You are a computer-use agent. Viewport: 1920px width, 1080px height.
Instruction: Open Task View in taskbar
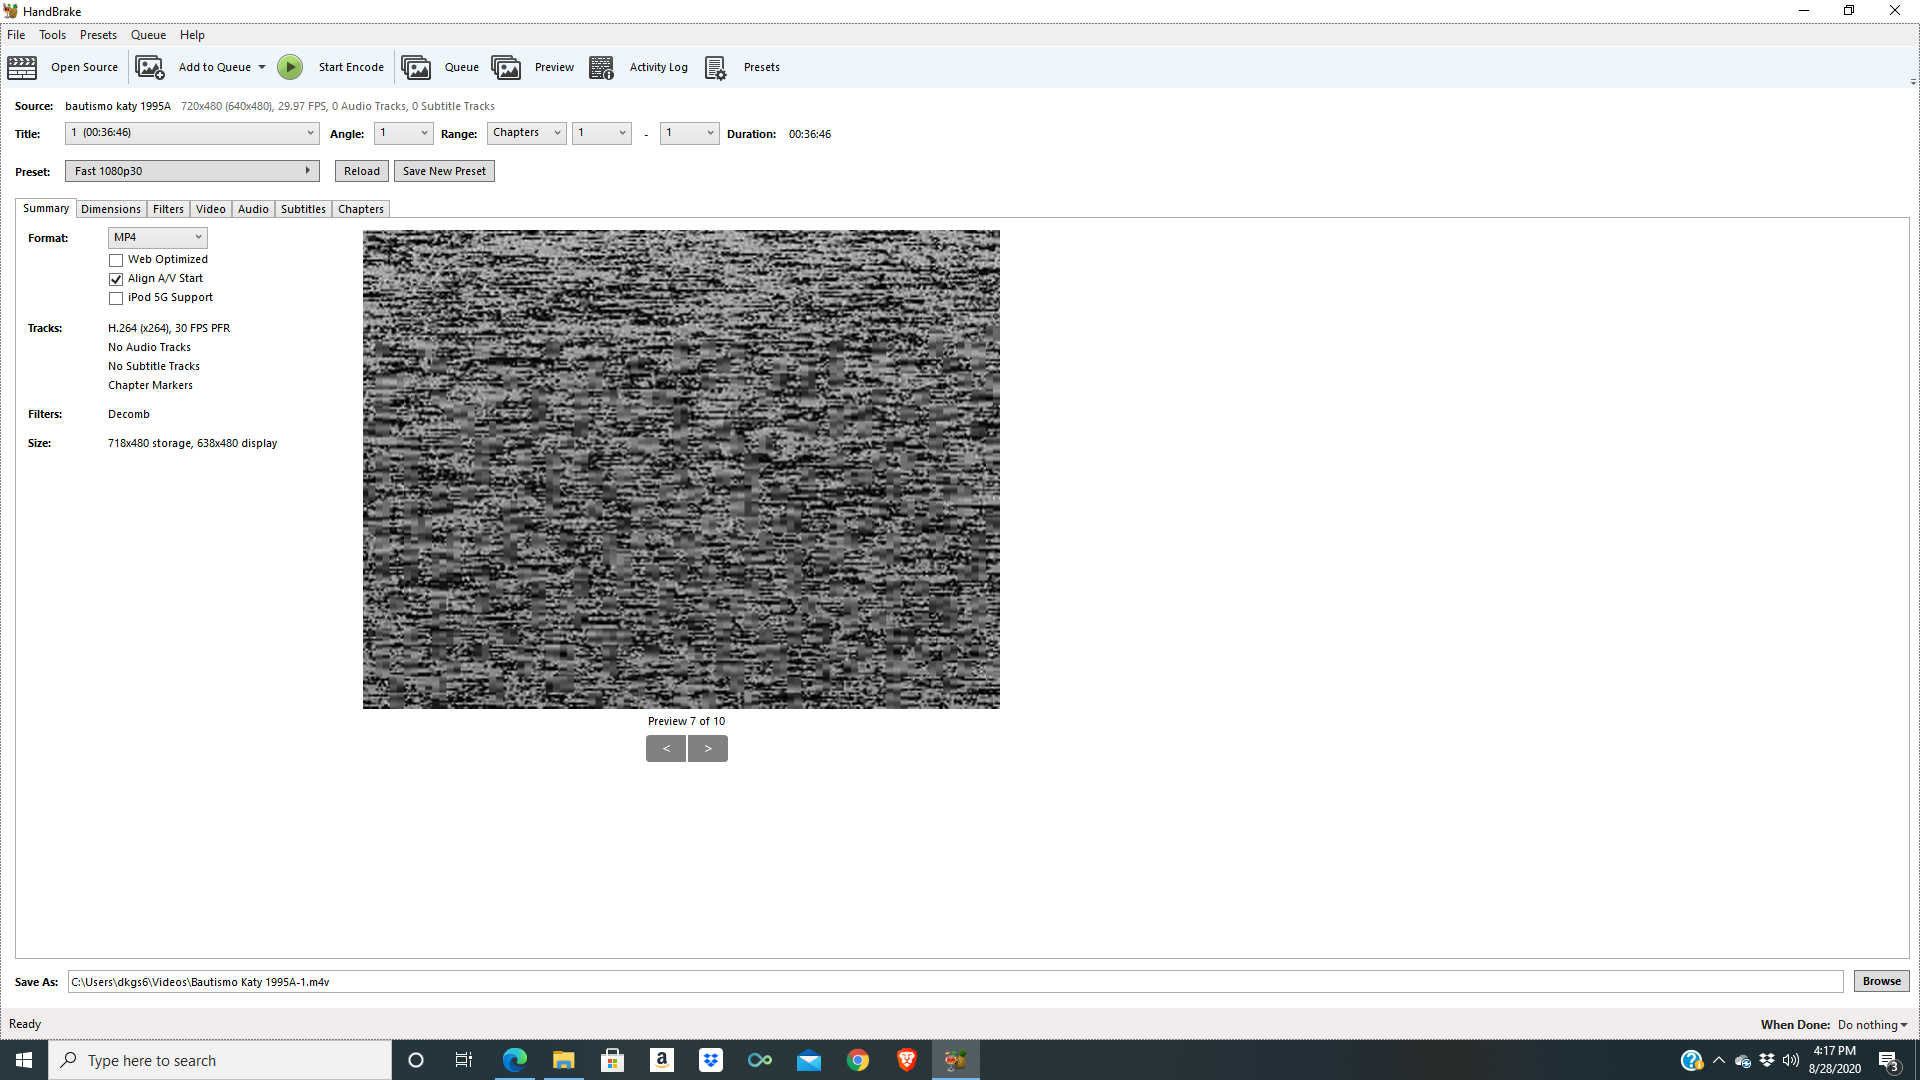[x=464, y=1060]
